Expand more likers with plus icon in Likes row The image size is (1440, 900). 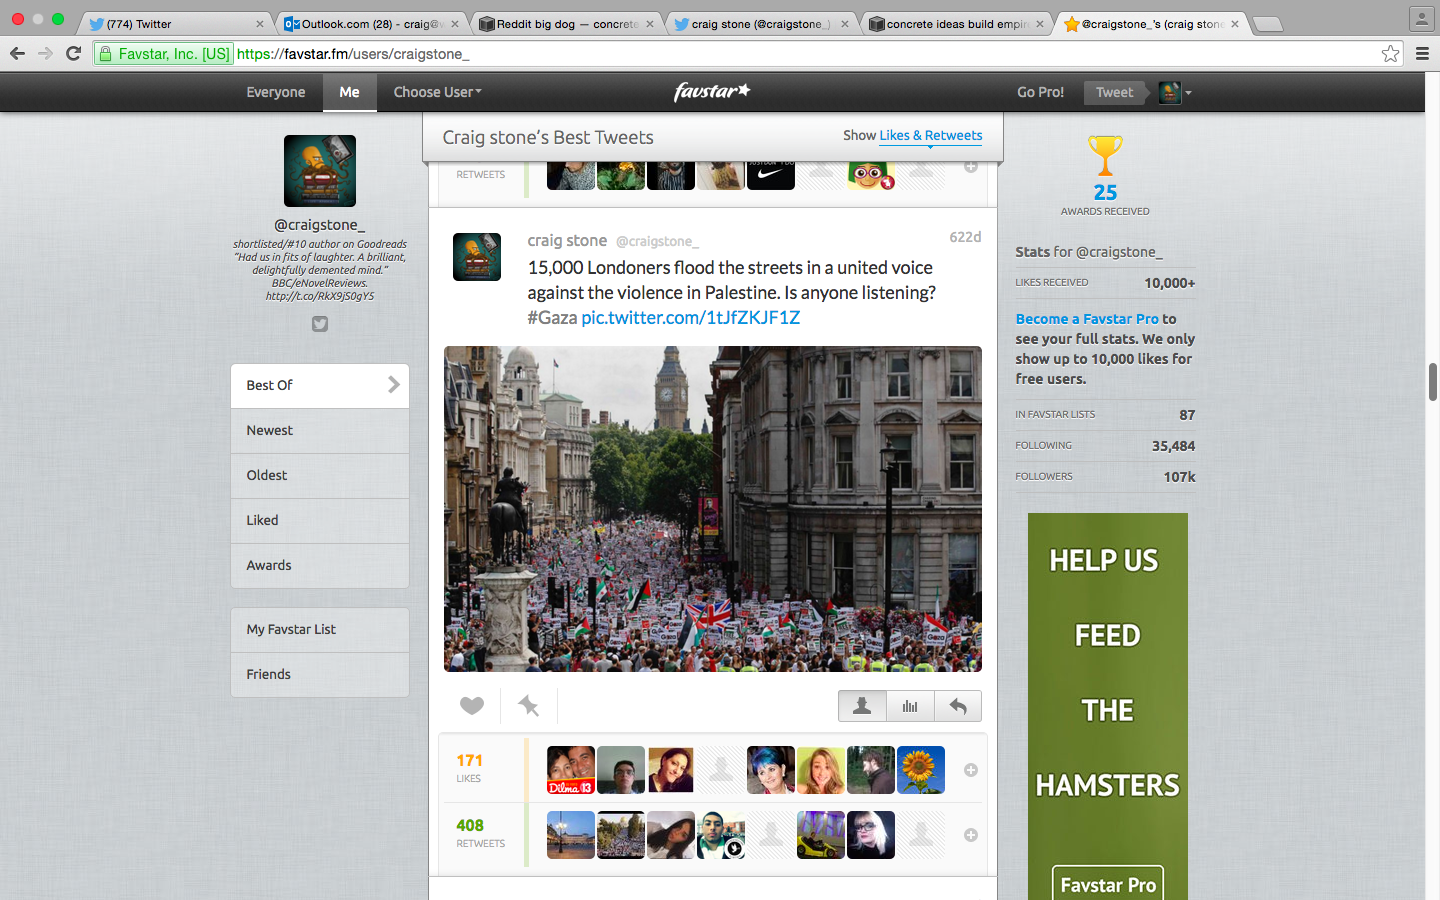971,770
